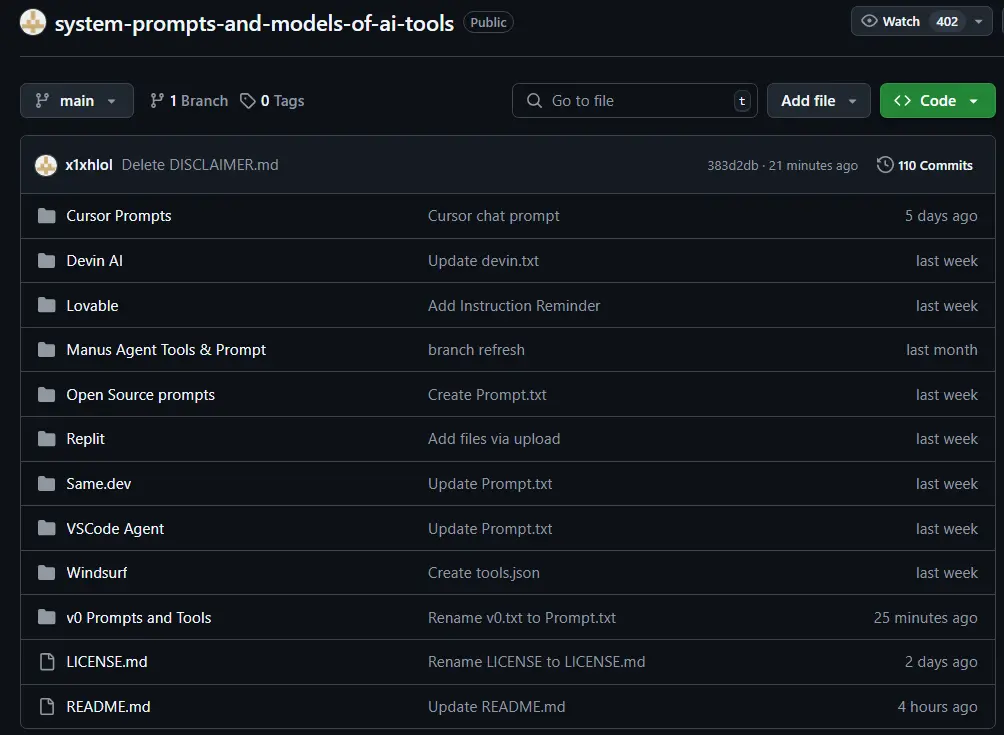Expand the Watch options dropdown arrow
1004x735 pixels.
pos(978,21)
